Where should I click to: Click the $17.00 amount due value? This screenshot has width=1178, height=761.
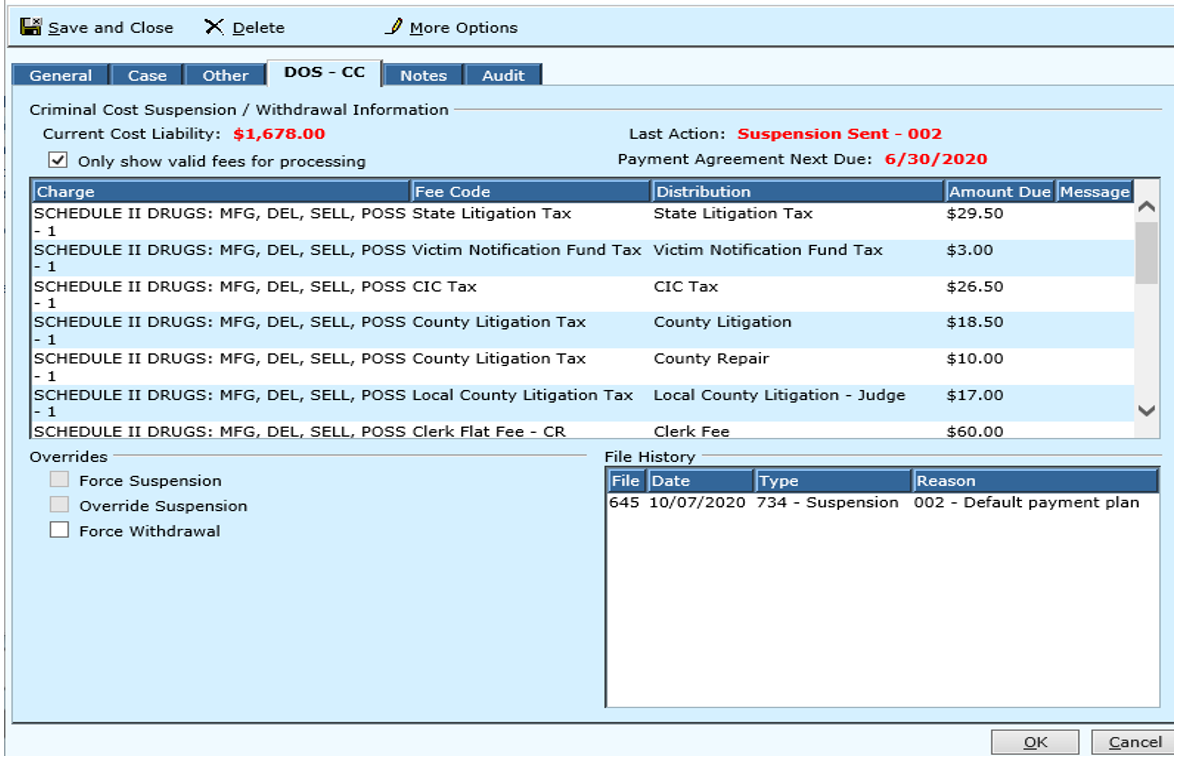click(x=975, y=395)
